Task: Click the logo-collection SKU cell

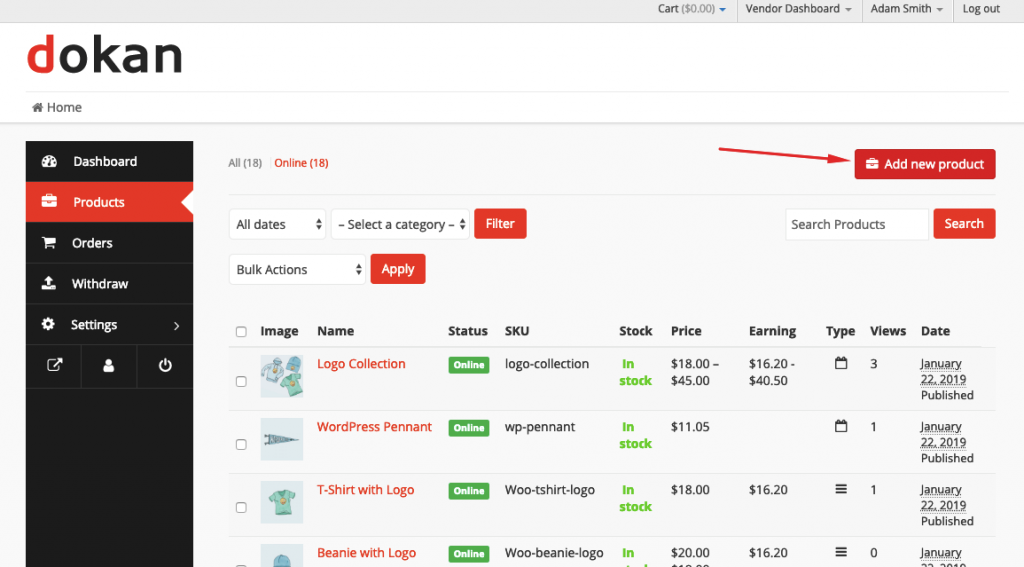Action: point(547,364)
